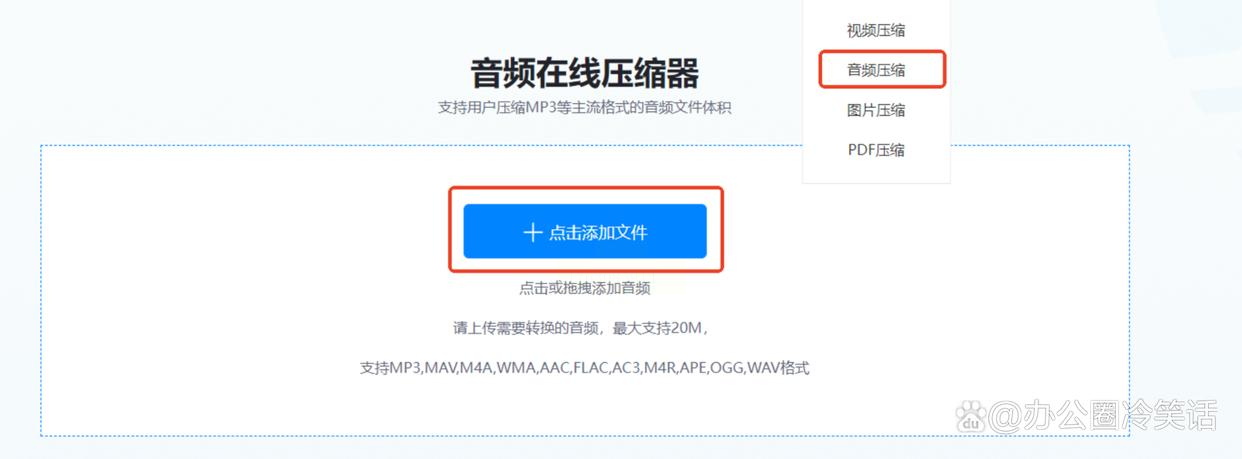Choose 音频压缩 in the dropdown menu
The image size is (1242, 459).
tap(876, 70)
